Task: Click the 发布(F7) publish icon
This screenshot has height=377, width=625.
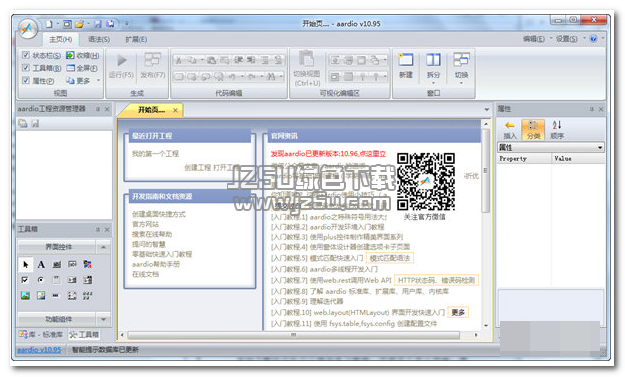Action: click(x=152, y=59)
